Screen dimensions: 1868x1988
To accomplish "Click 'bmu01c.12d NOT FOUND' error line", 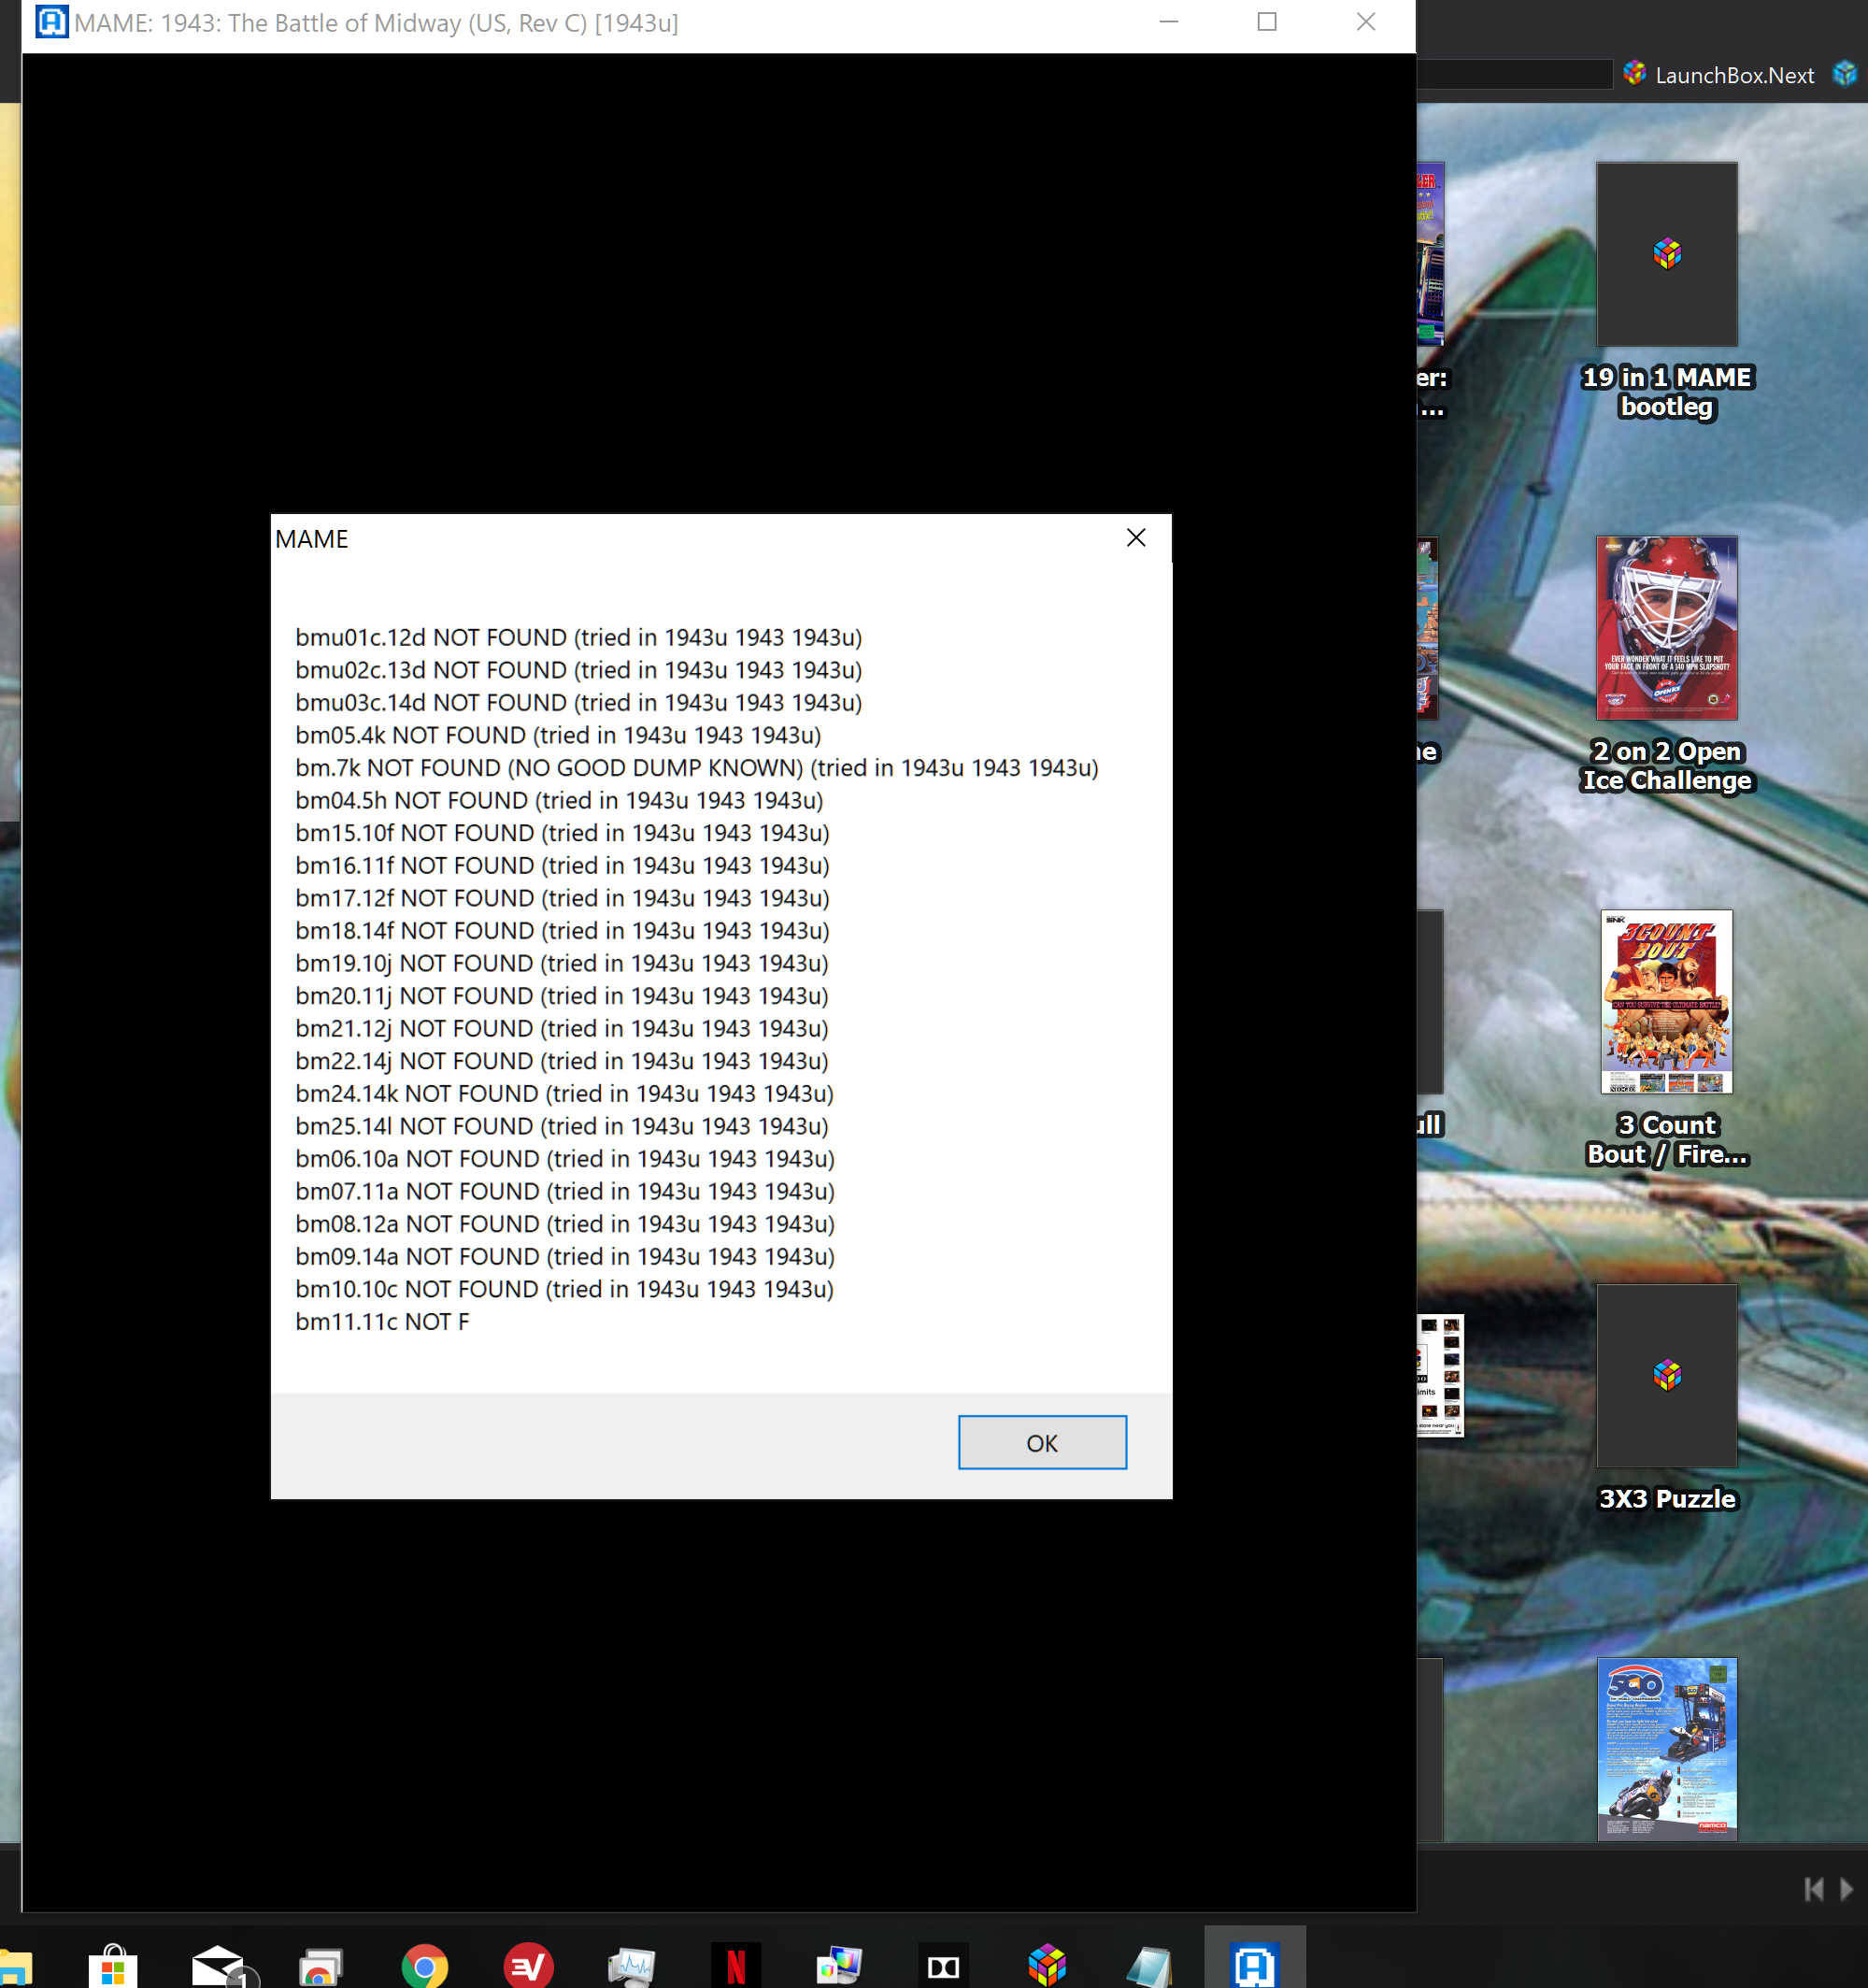I will coord(578,638).
